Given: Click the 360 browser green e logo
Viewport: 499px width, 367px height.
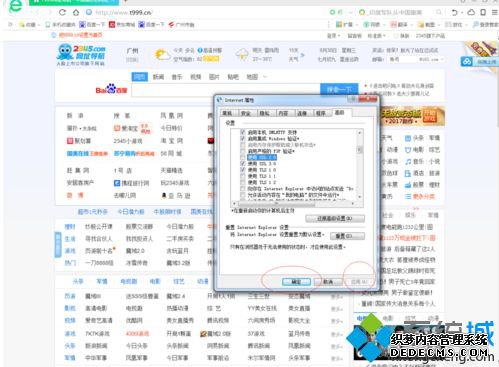Looking at the screenshot, I should coord(15,6).
